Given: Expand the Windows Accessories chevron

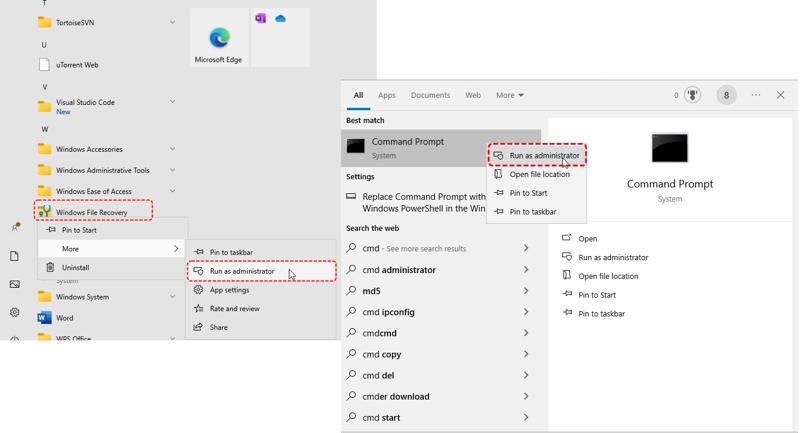Looking at the screenshot, I should [x=172, y=149].
